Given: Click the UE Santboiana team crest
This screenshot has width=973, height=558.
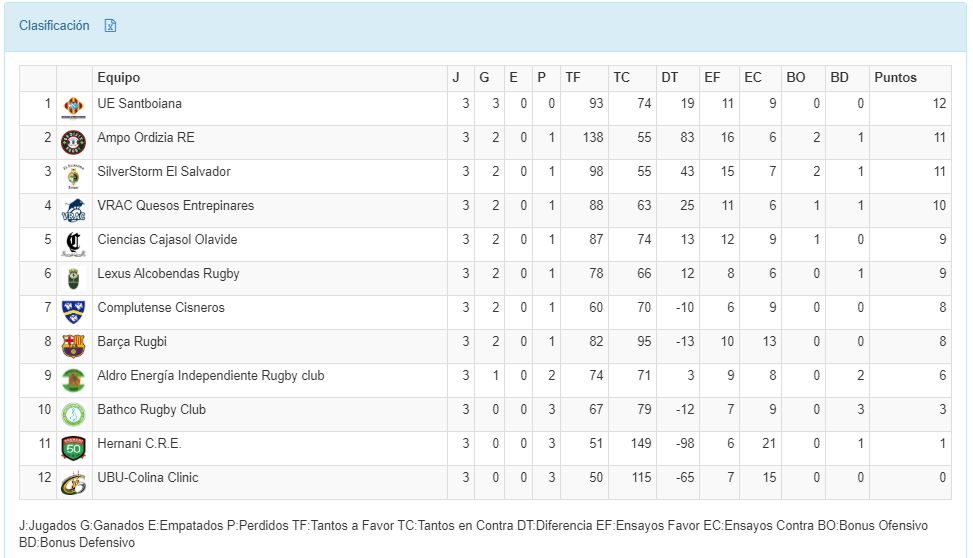Looking at the screenshot, I should tap(73, 107).
